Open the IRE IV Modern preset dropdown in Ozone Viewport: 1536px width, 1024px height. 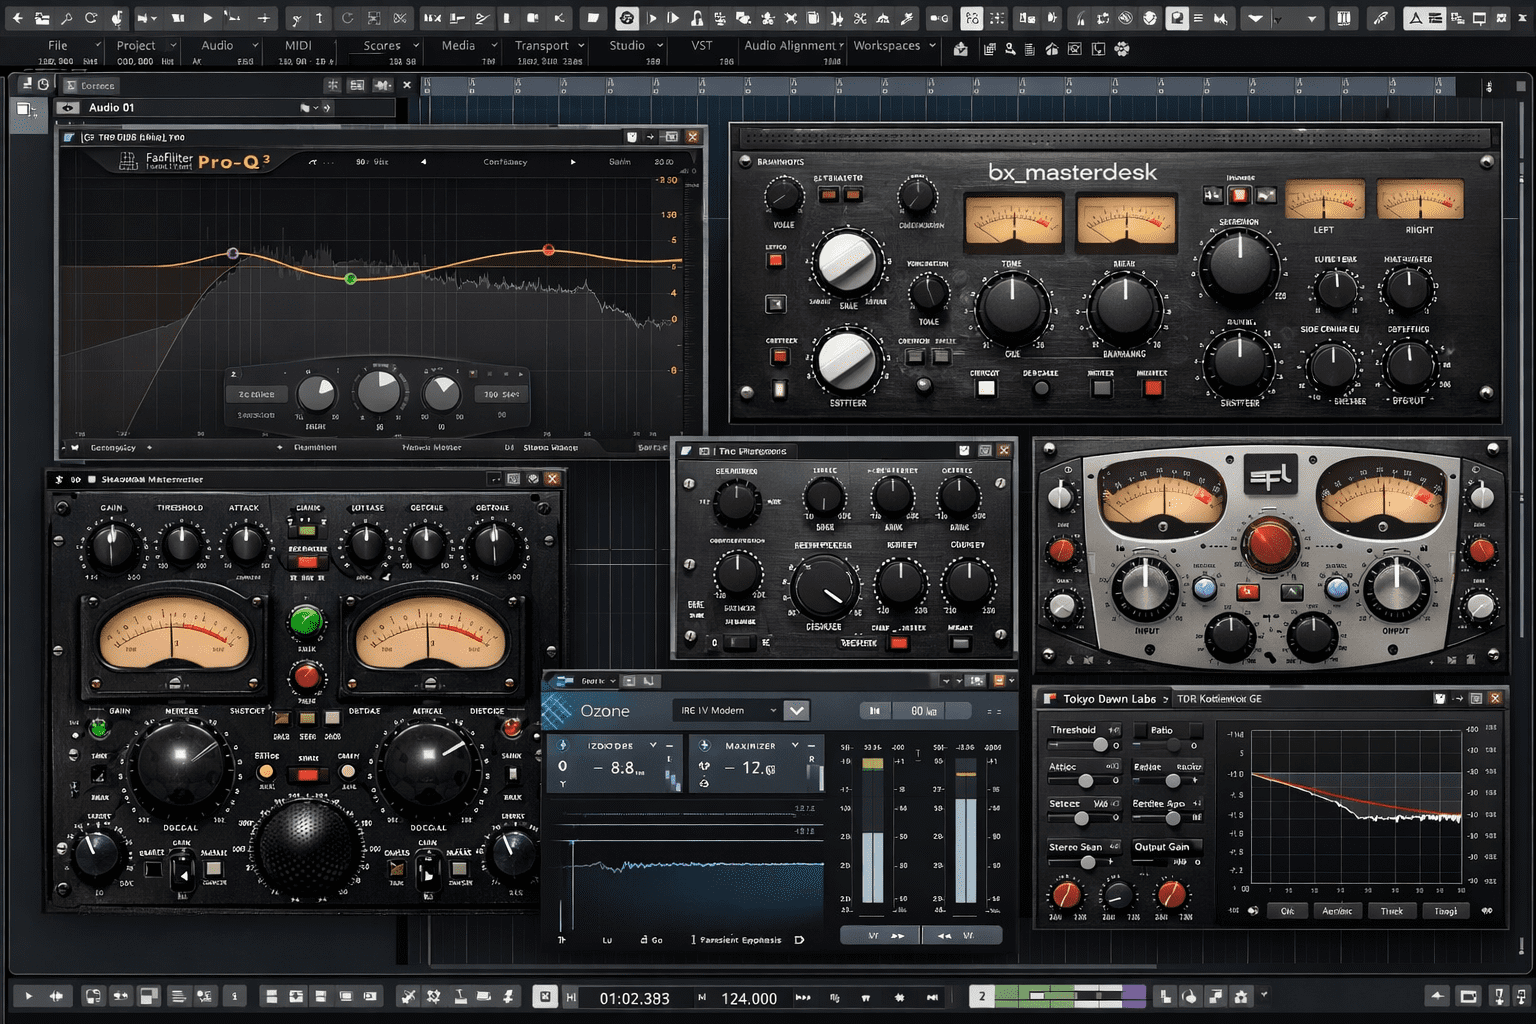click(725, 710)
